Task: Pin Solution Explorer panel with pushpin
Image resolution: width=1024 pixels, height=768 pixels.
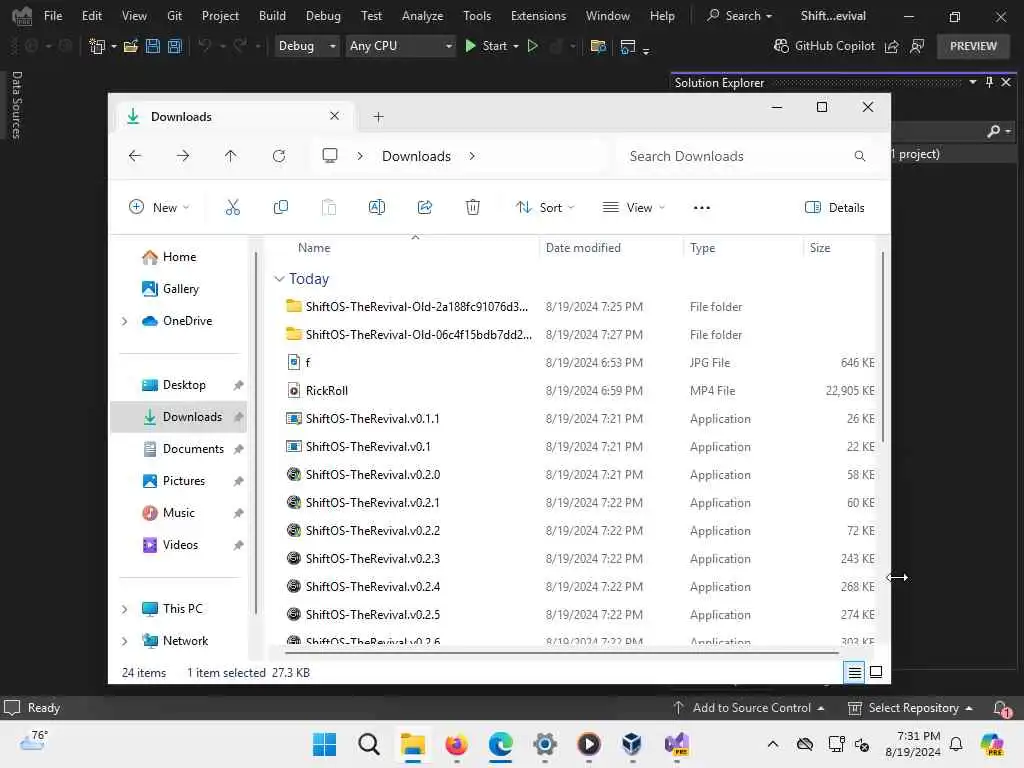Action: 989,82
